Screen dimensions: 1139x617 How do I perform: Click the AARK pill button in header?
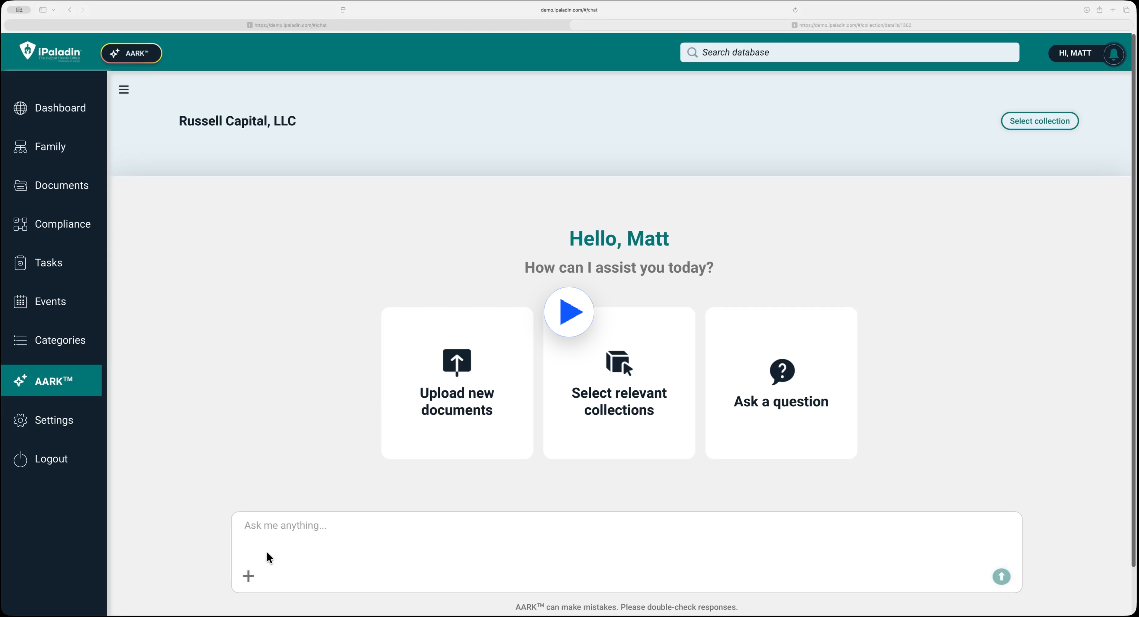pyautogui.click(x=131, y=53)
